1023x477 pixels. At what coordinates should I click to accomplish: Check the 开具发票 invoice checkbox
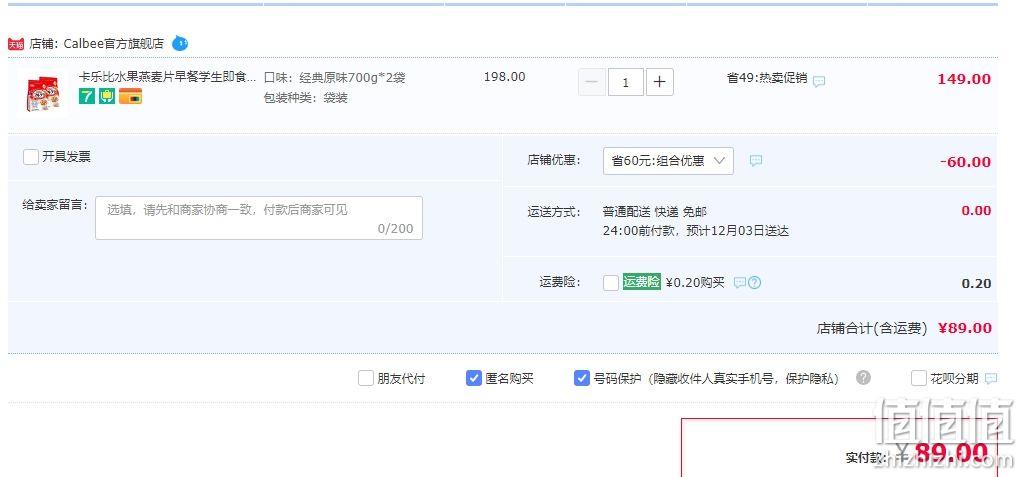[31, 157]
